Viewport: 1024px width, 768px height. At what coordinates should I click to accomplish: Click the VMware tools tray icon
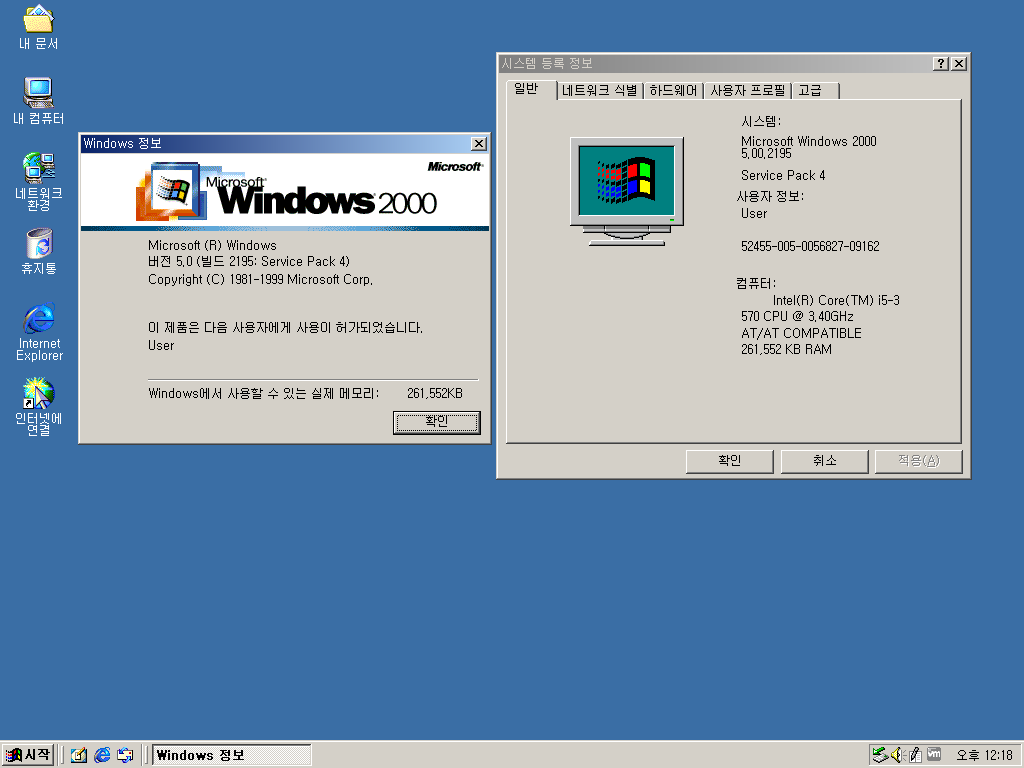tap(934, 754)
